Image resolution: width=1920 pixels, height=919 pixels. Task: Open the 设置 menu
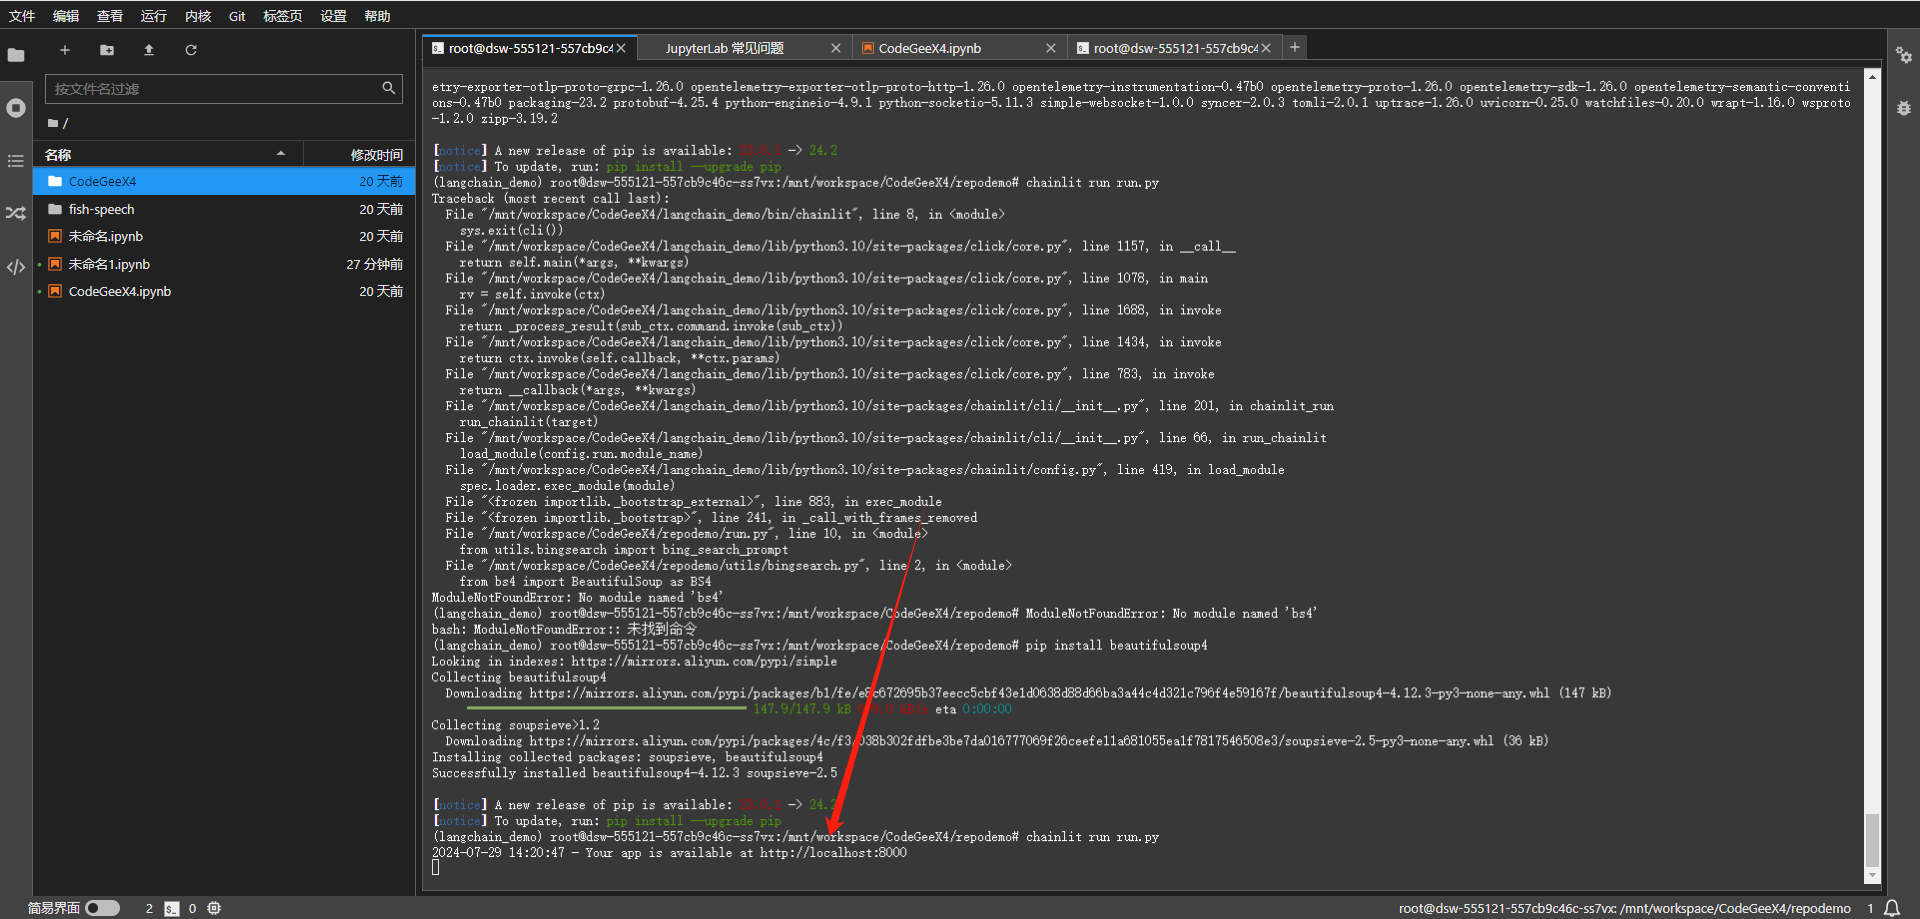coord(333,16)
